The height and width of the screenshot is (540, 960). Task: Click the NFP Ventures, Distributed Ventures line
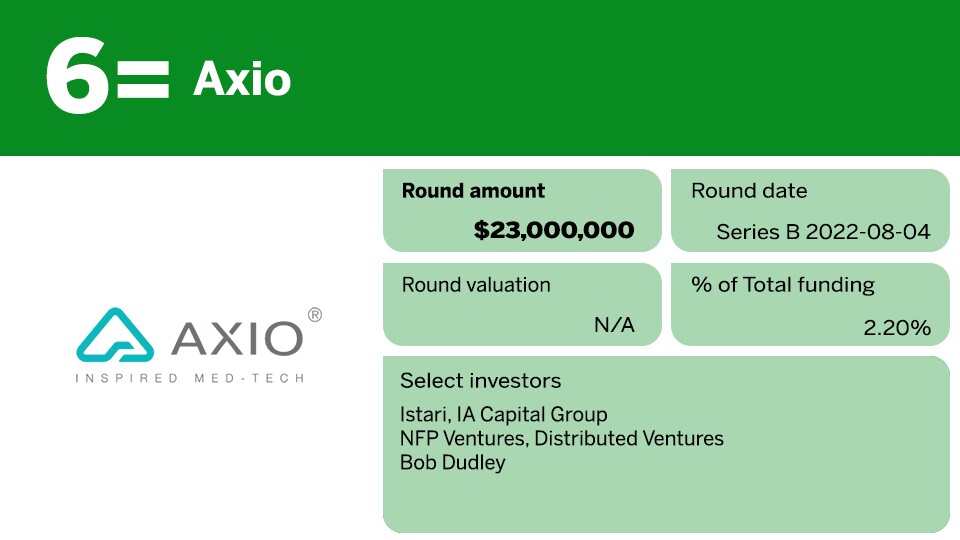point(561,438)
